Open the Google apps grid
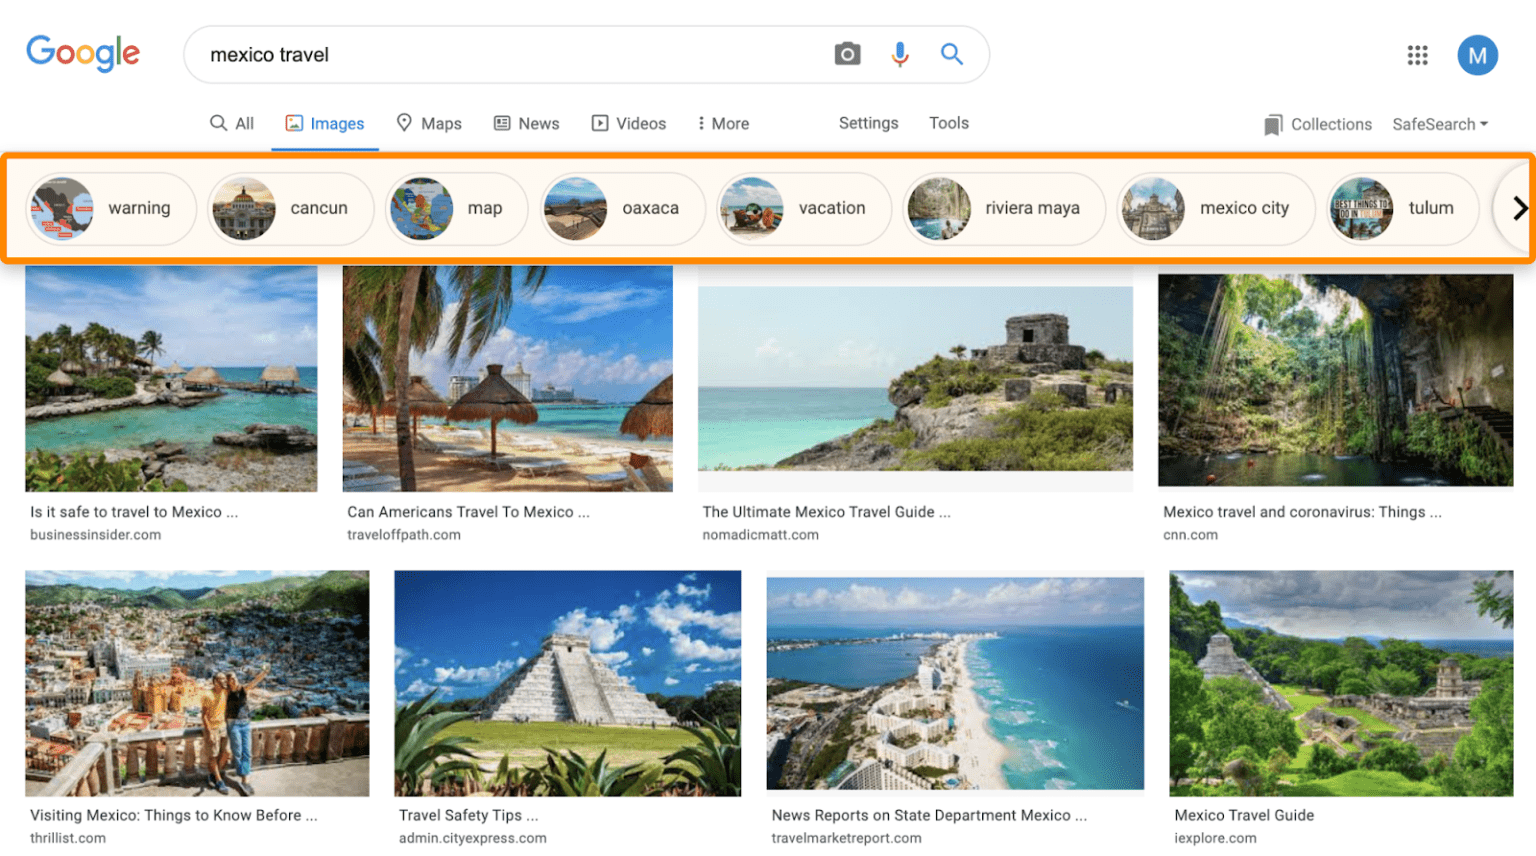 tap(1418, 55)
